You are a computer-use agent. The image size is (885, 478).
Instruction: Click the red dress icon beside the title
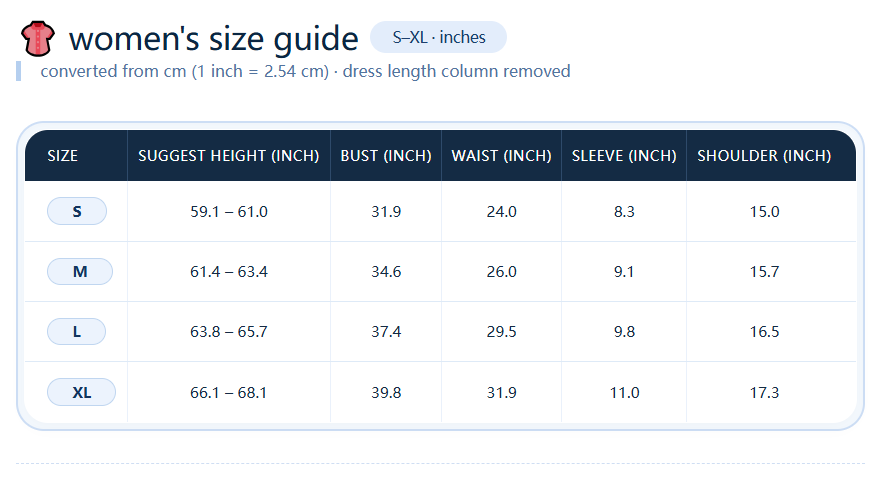tap(38, 39)
